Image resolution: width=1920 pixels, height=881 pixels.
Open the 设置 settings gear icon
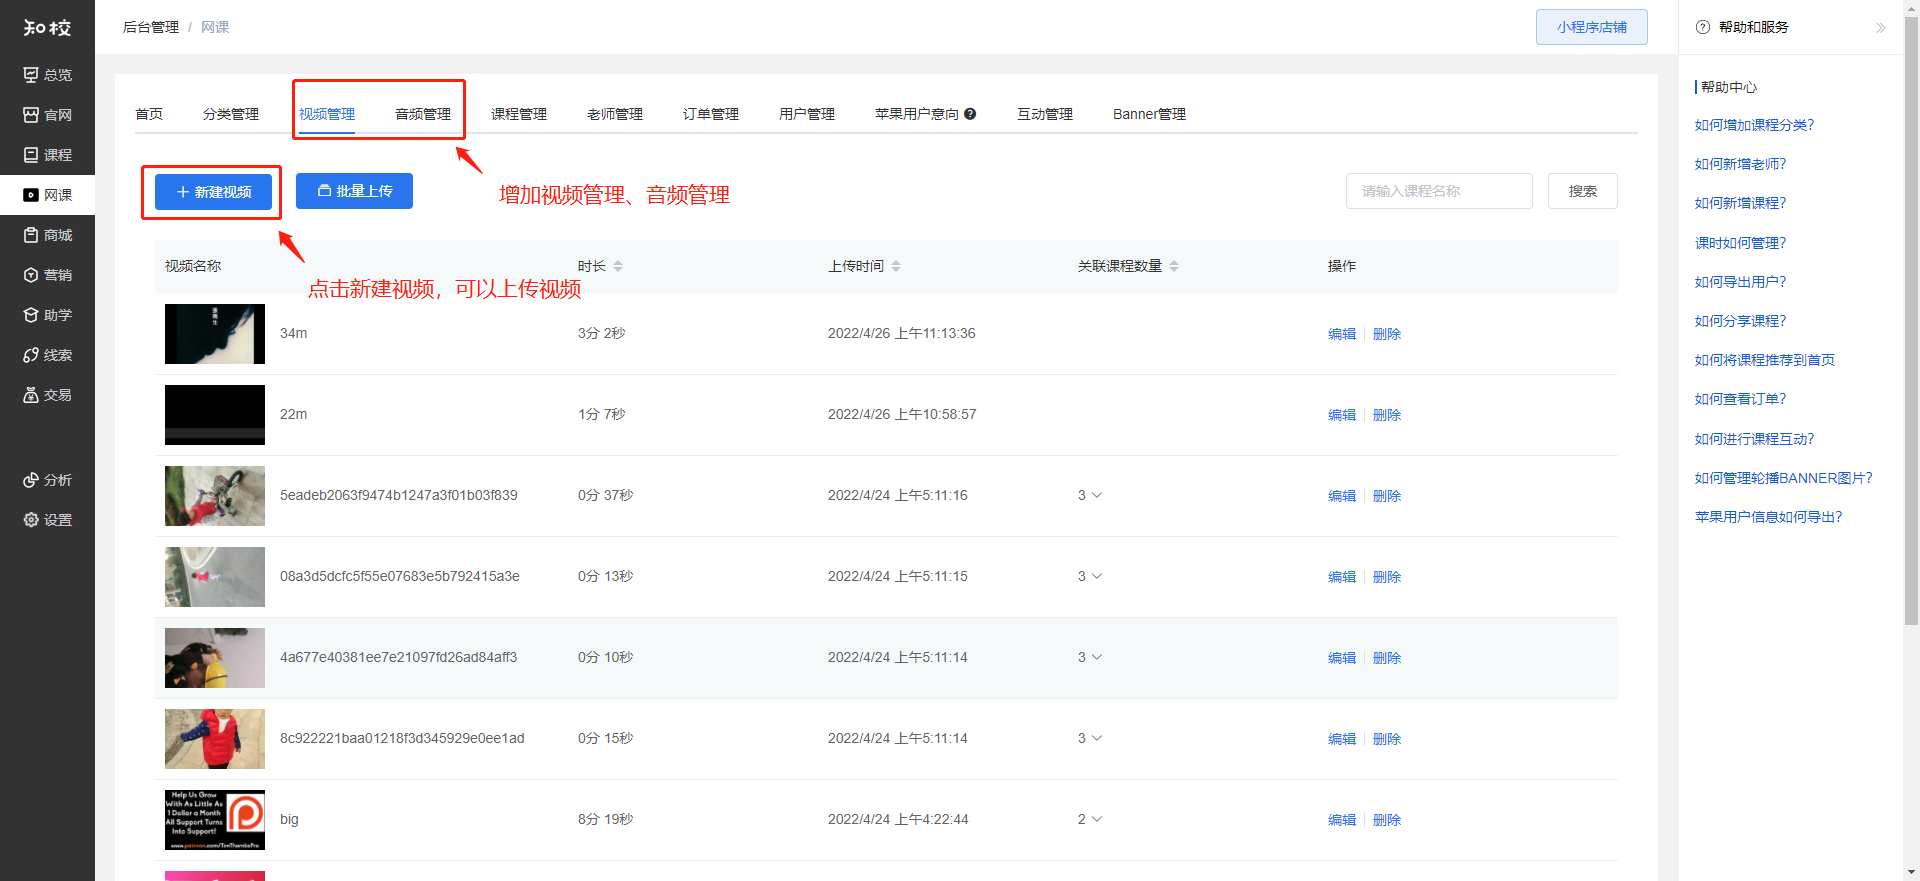[31, 520]
